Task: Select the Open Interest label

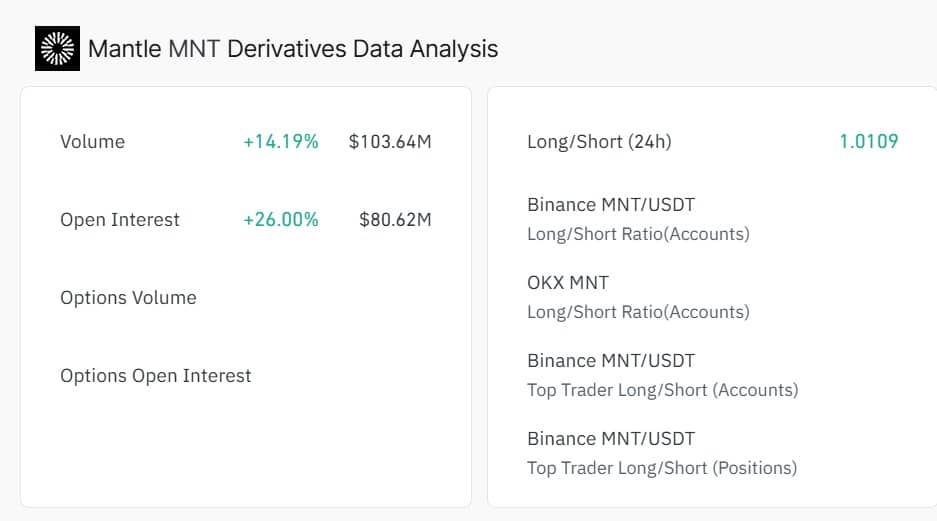Action: [120, 220]
